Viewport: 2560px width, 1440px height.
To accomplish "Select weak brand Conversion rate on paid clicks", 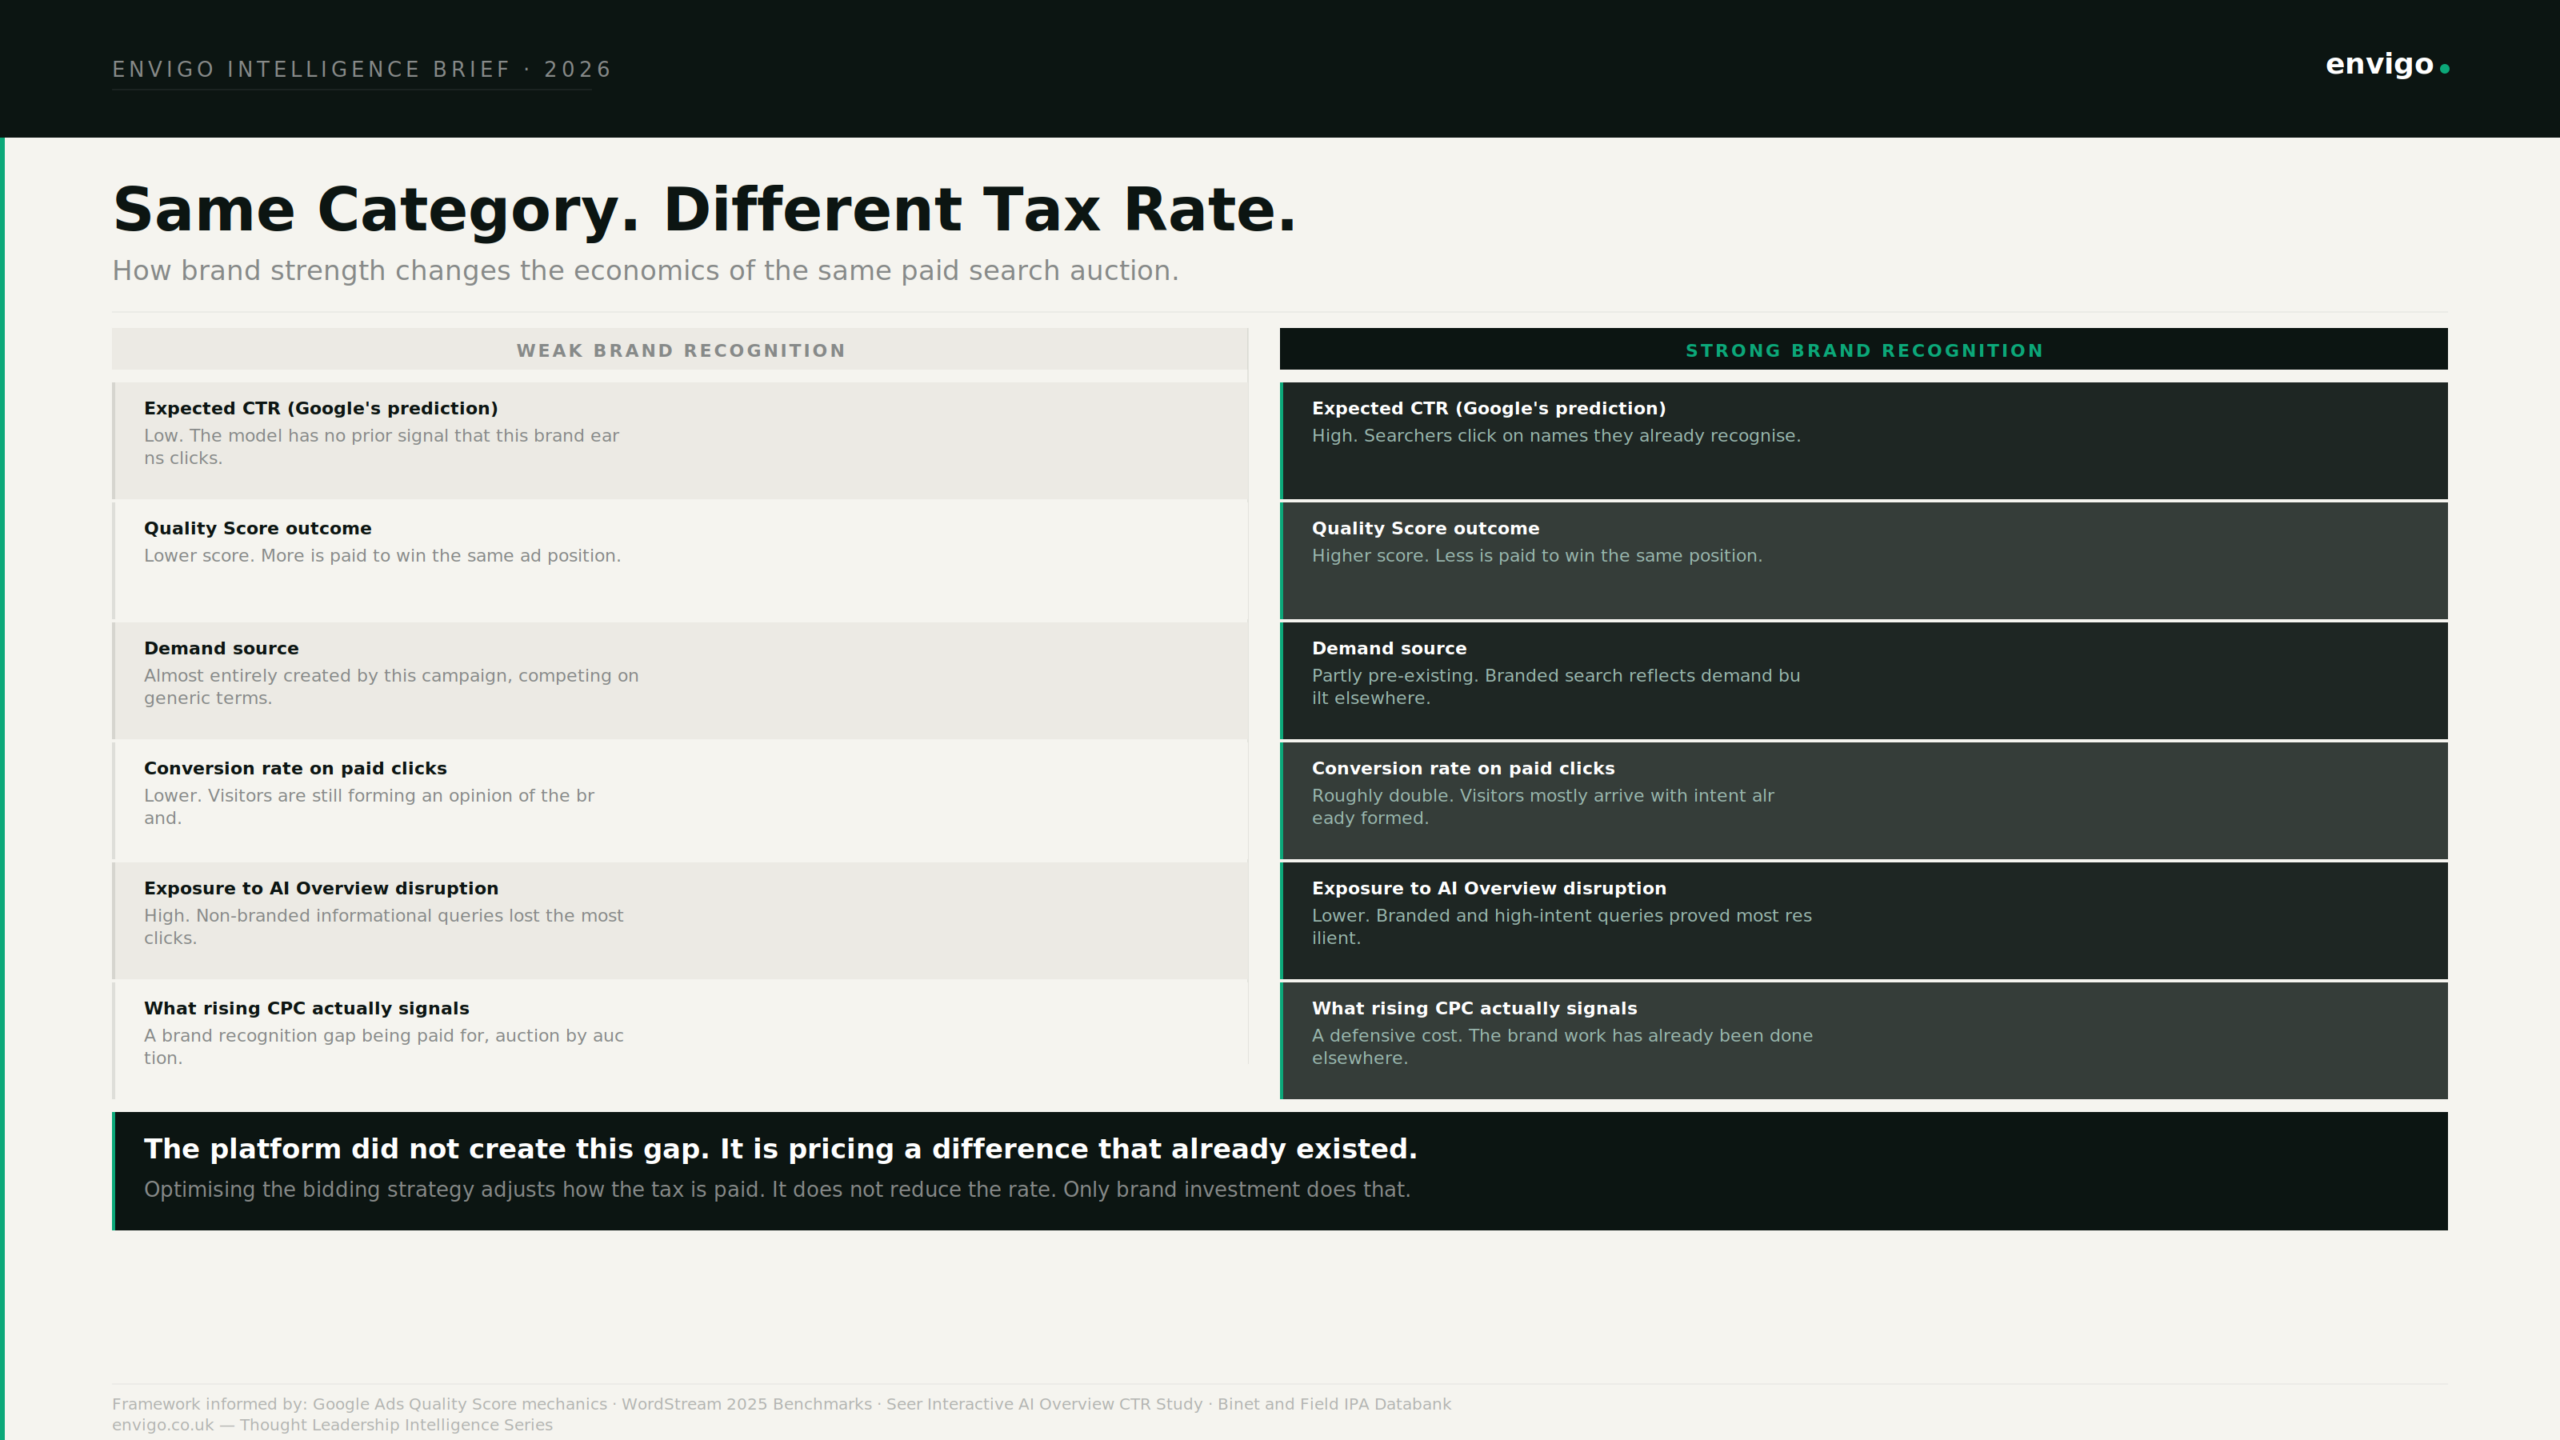I will (680, 800).
